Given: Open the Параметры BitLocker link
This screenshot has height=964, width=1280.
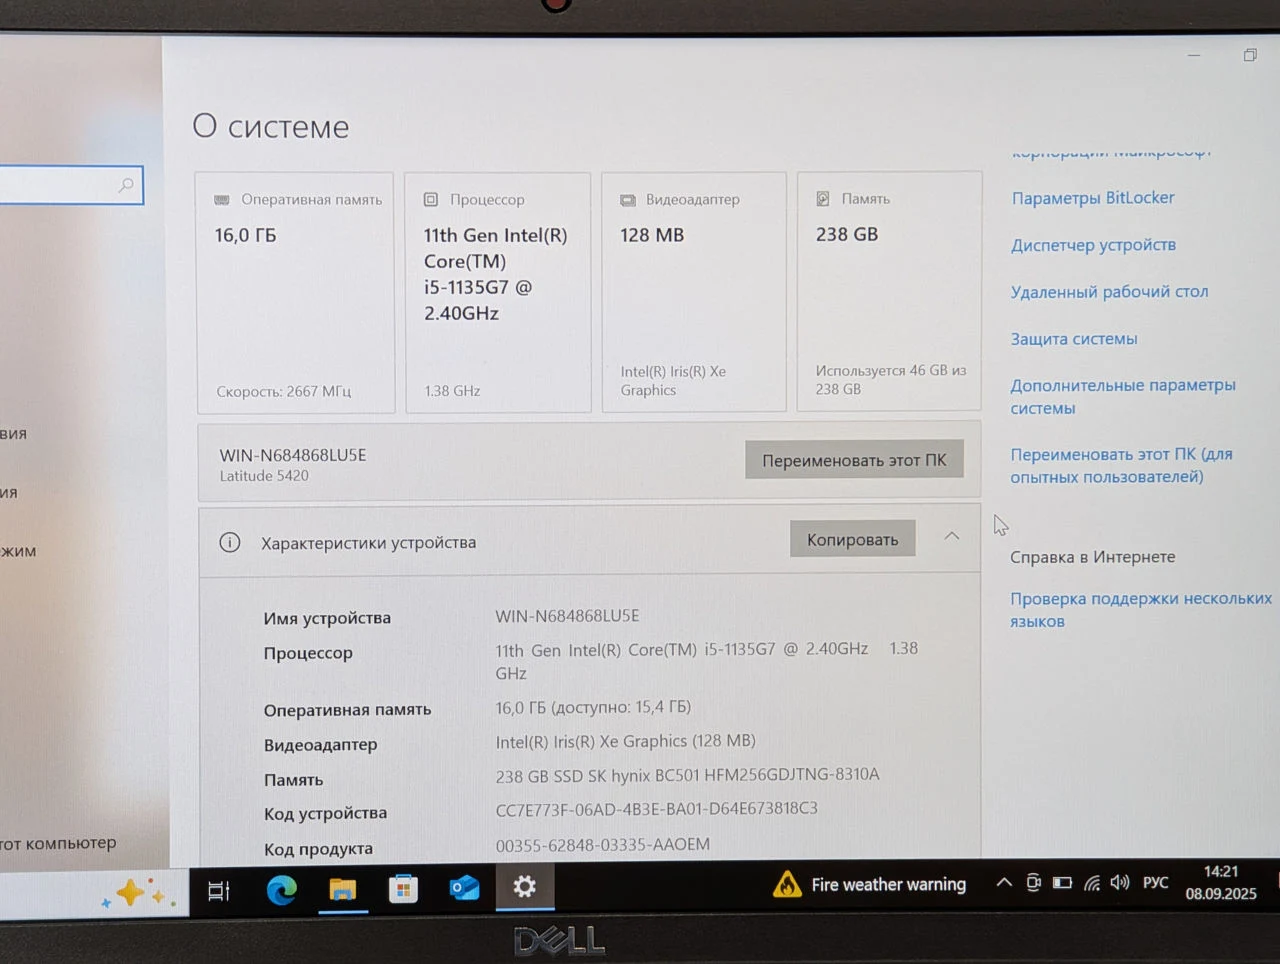Looking at the screenshot, I should pos(1093,198).
